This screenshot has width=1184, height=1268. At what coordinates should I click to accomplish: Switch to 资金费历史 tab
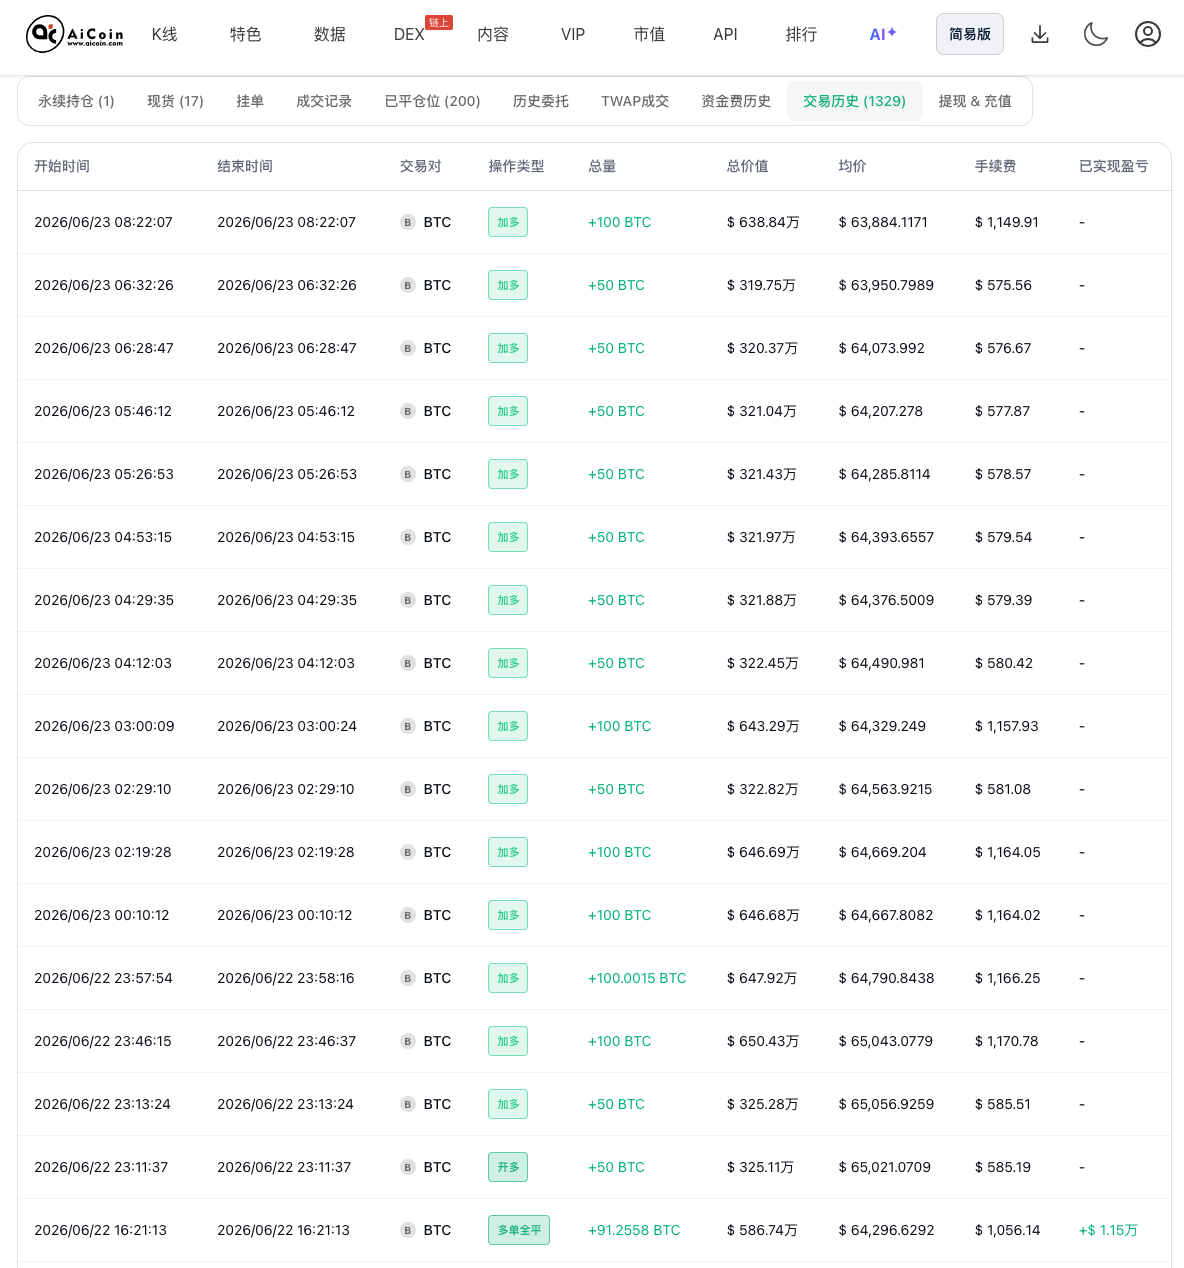click(736, 101)
